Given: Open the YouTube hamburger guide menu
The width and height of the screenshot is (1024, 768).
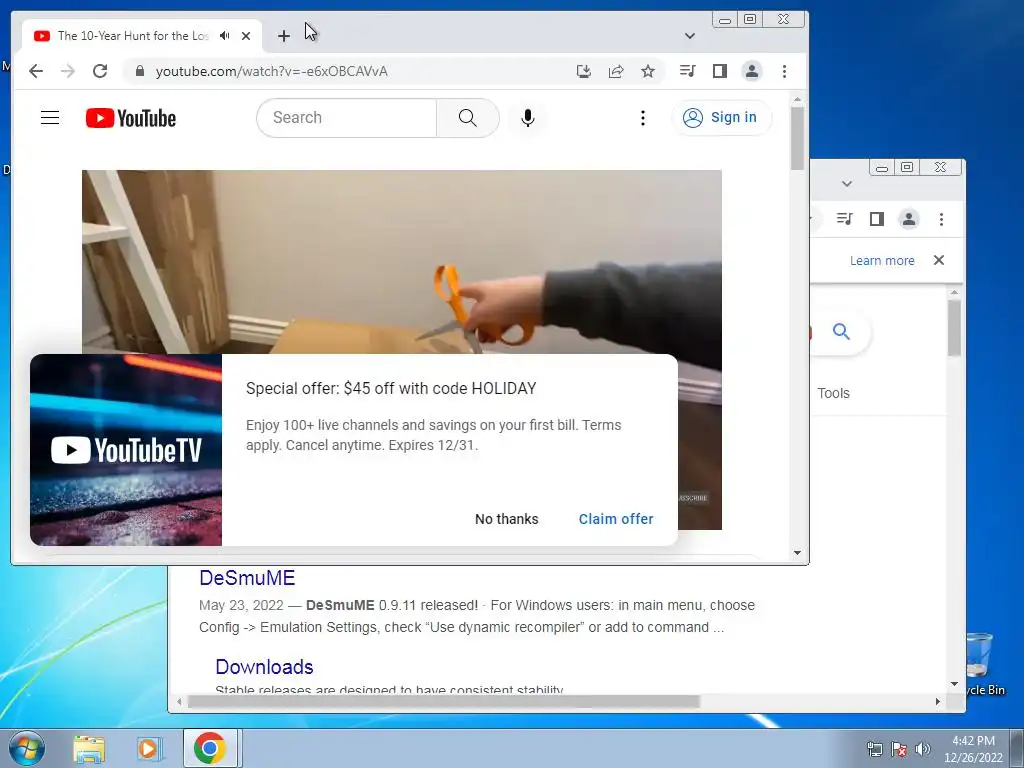Looking at the screenshot, I should (50, 118).
